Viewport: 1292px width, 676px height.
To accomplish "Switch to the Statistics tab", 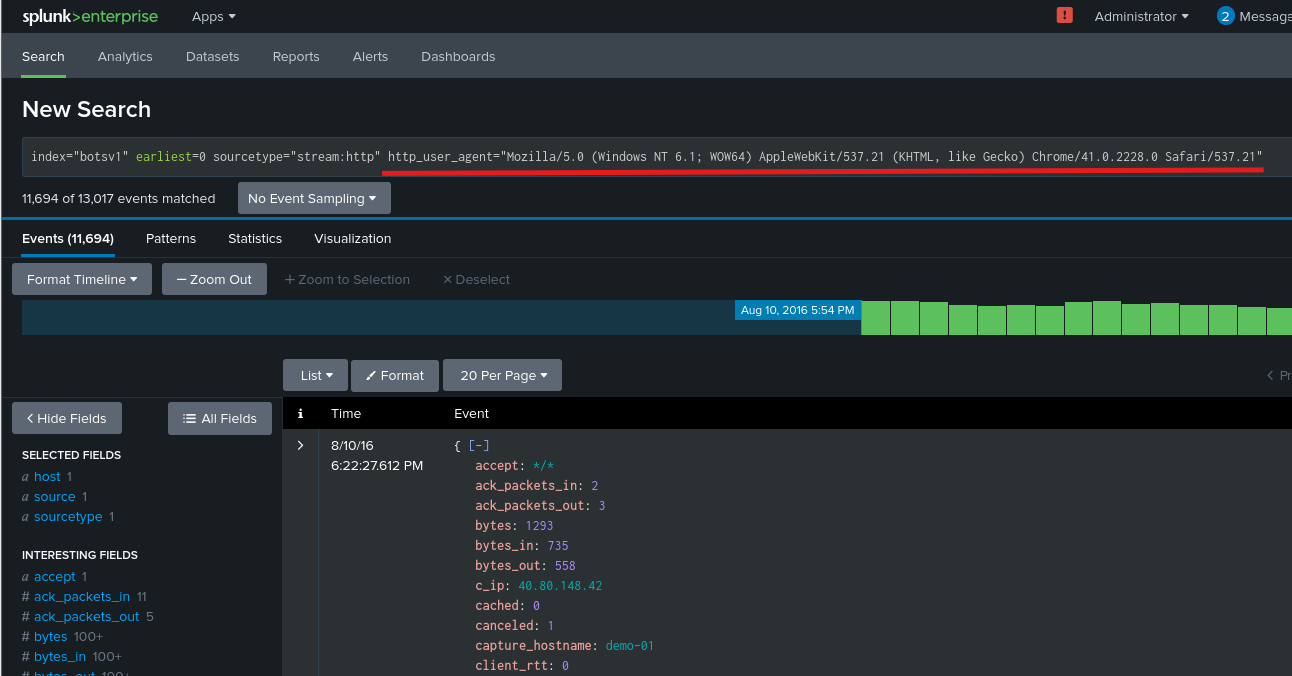I will pos(255,238).
